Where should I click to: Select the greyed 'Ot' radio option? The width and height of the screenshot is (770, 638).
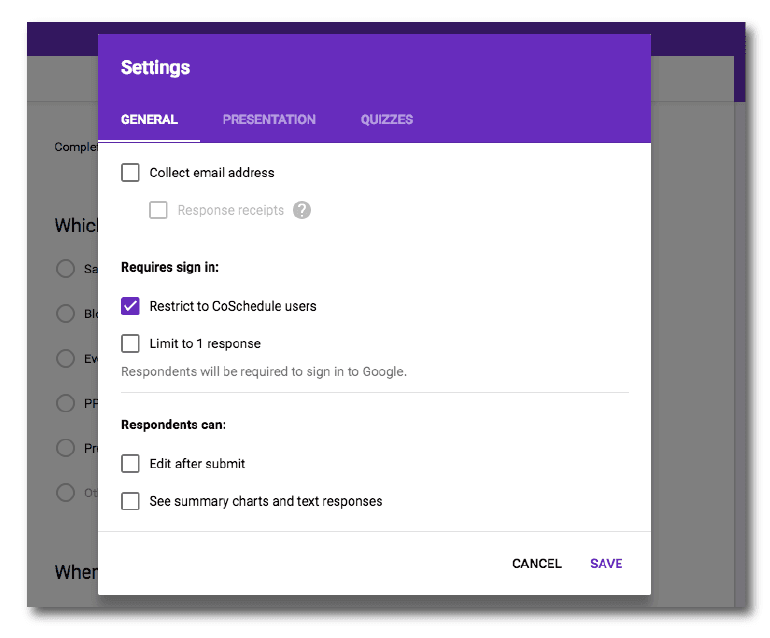(66, 493)
